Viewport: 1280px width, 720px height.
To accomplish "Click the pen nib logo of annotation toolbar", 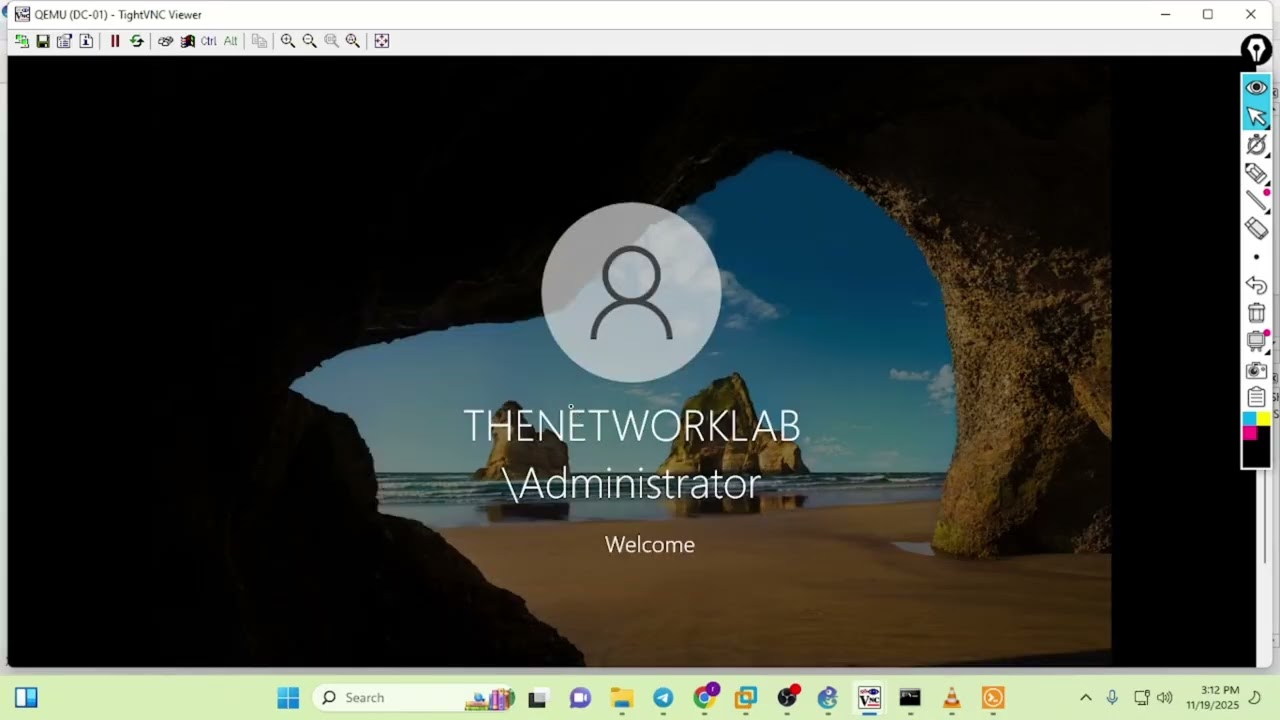I will (1256, 50).
